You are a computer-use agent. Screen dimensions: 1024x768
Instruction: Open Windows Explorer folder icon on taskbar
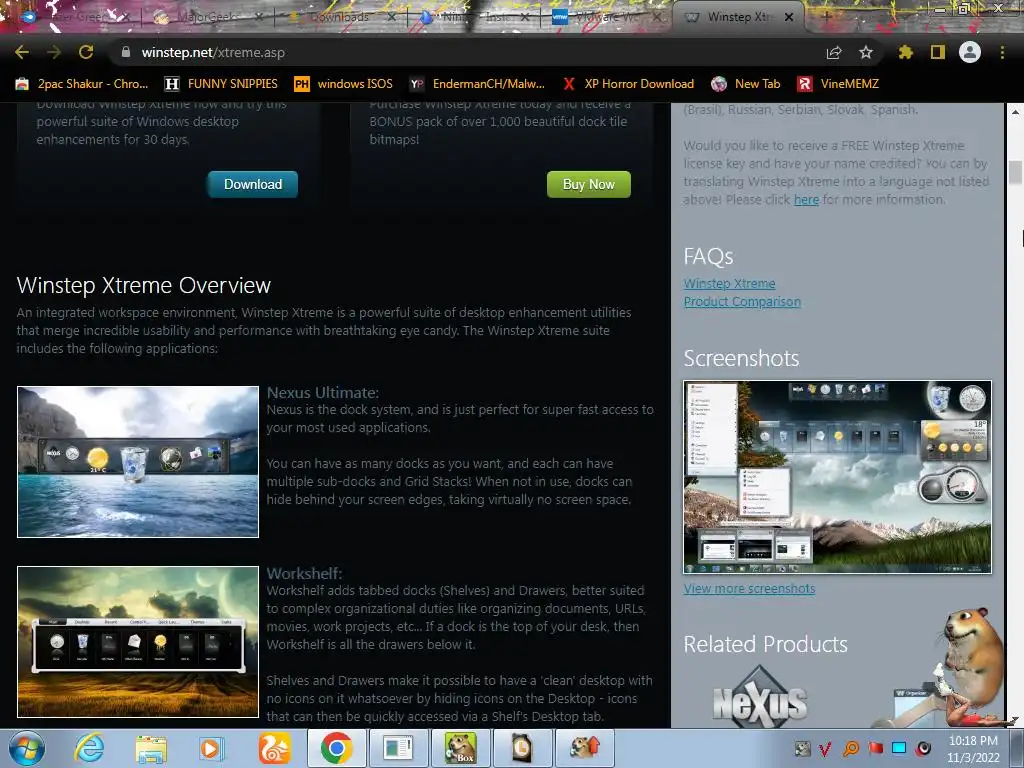(151, 748)
